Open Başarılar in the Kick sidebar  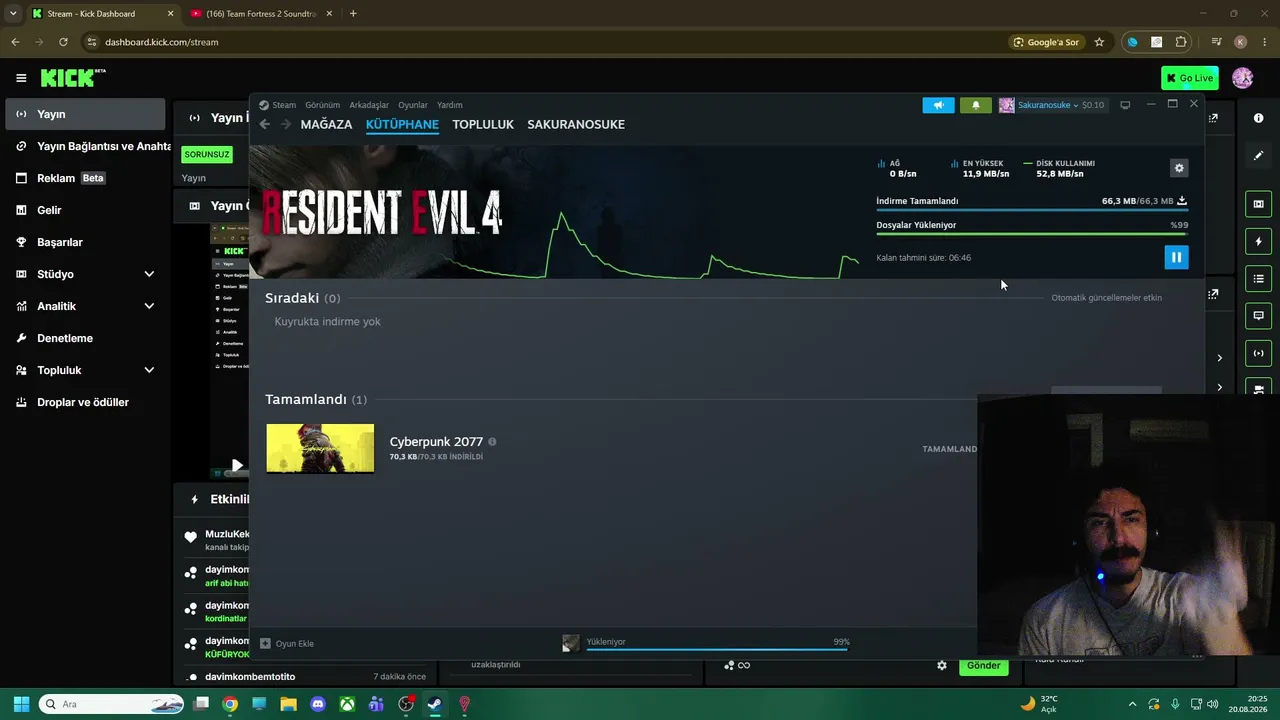point(85,242)
